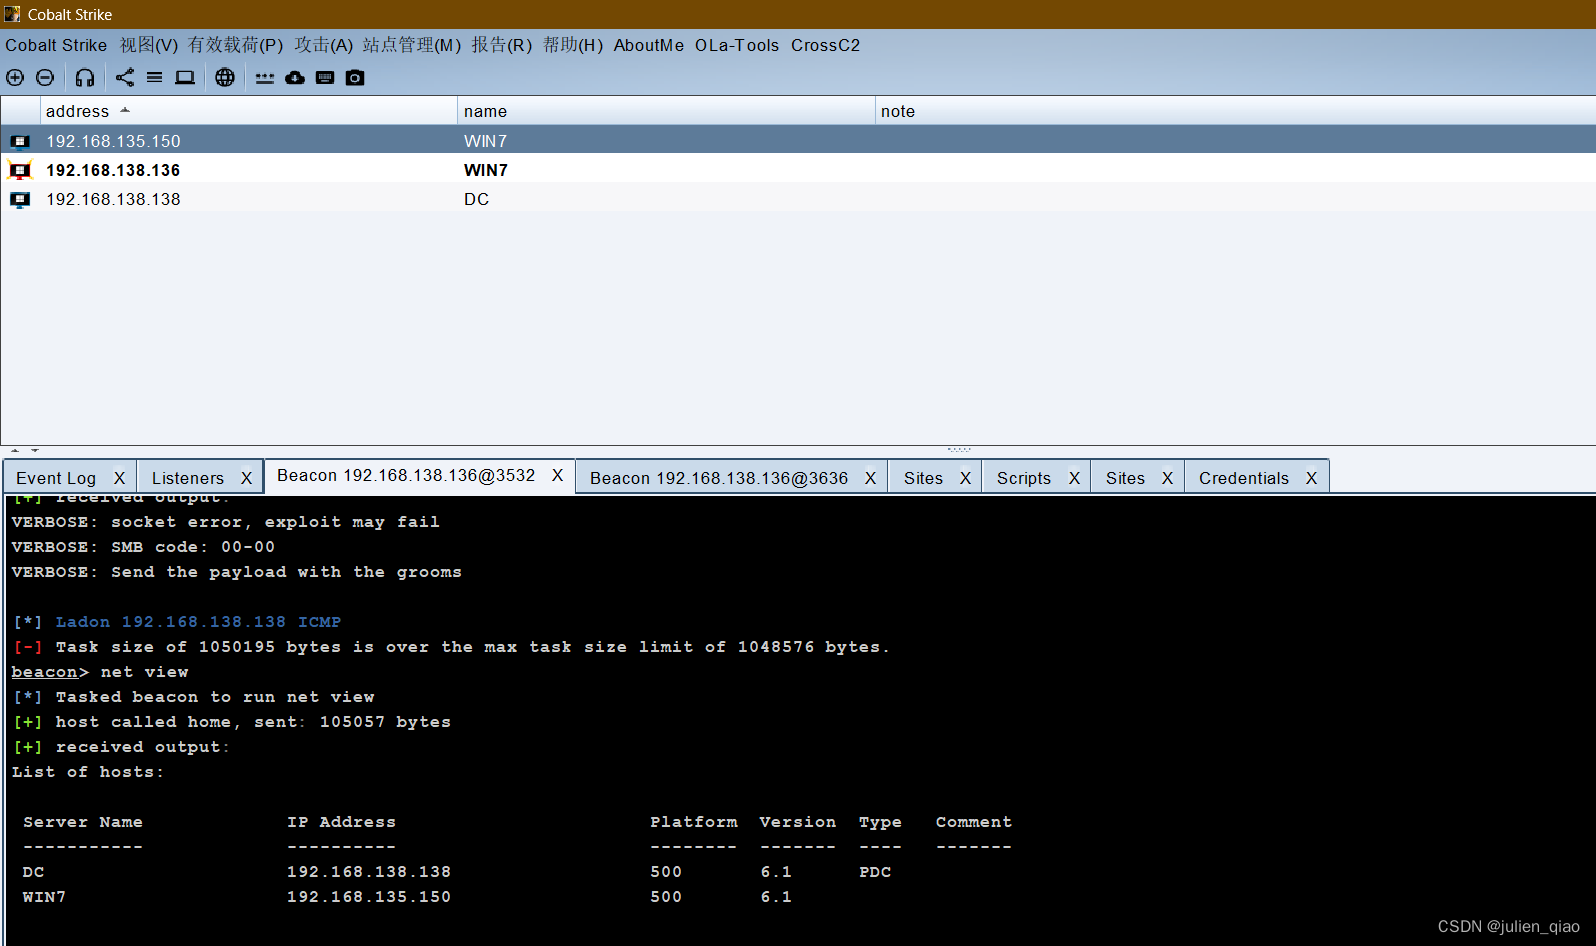Click the panel split expand-down arrow
Screen dimensions: 1596x946
click(35, 451)
